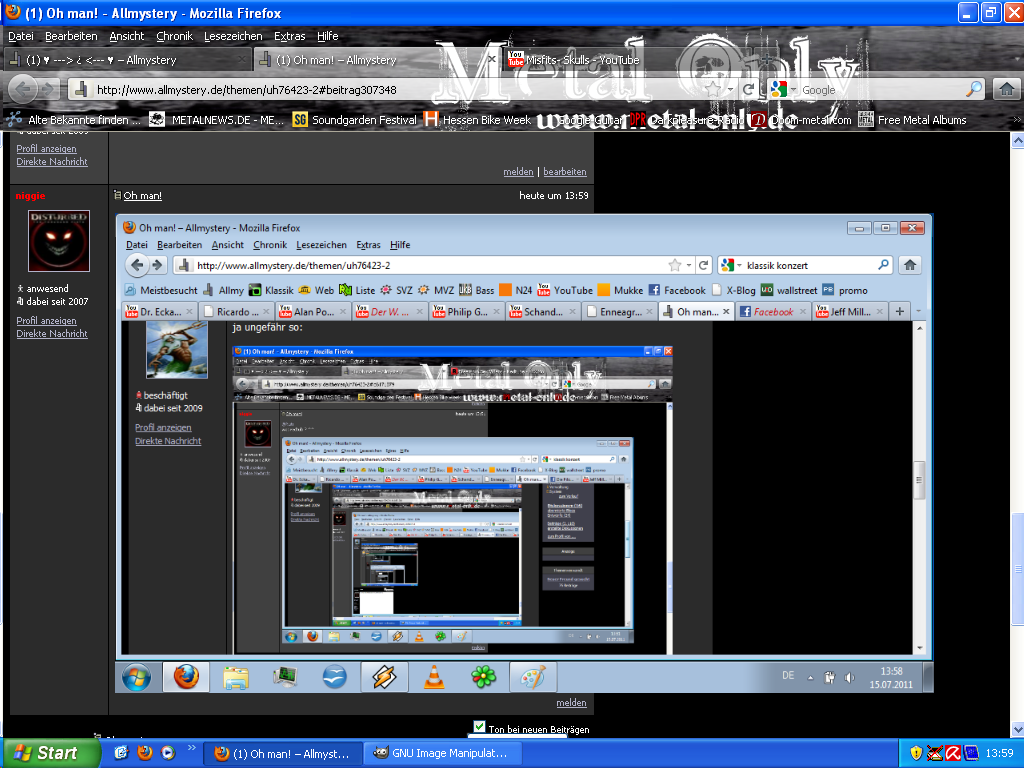Click the melden link next to bearbeiten
The image size is (1024, 768).
[x=519, y=172]
